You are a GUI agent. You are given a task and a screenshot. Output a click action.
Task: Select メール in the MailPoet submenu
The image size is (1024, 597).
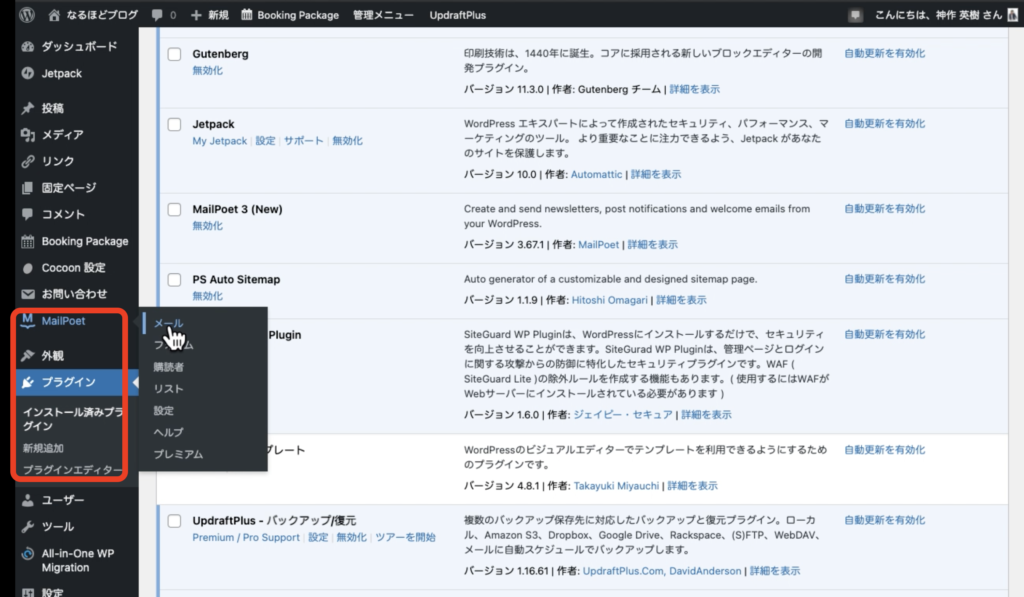168,323
